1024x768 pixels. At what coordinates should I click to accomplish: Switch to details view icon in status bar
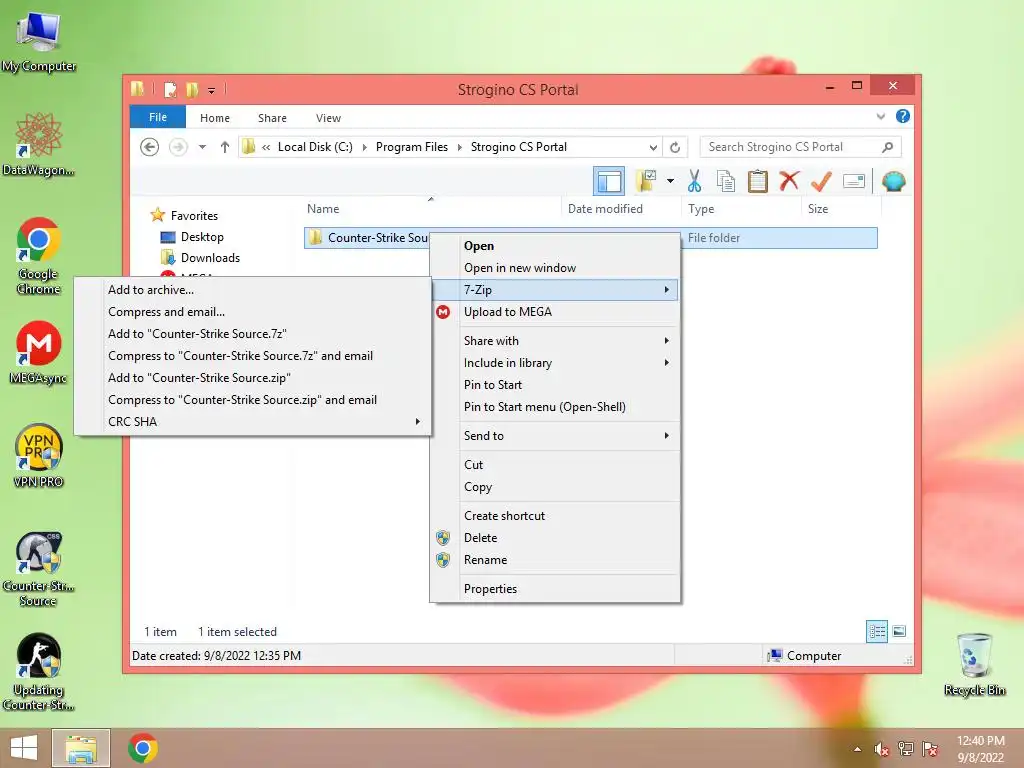(876, 631)
